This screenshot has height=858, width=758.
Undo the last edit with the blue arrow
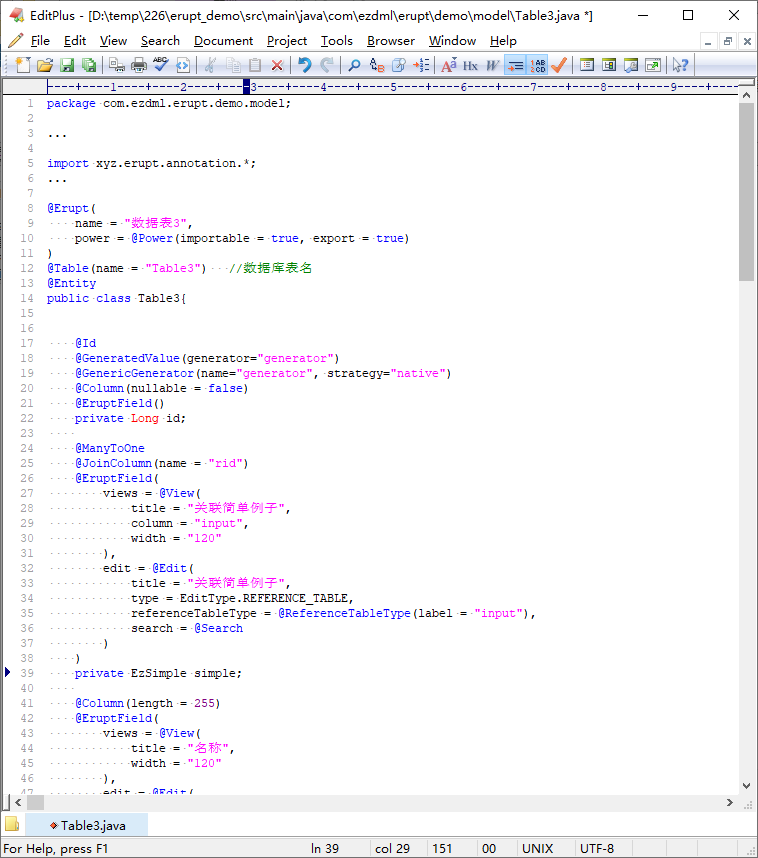point(305,65)
